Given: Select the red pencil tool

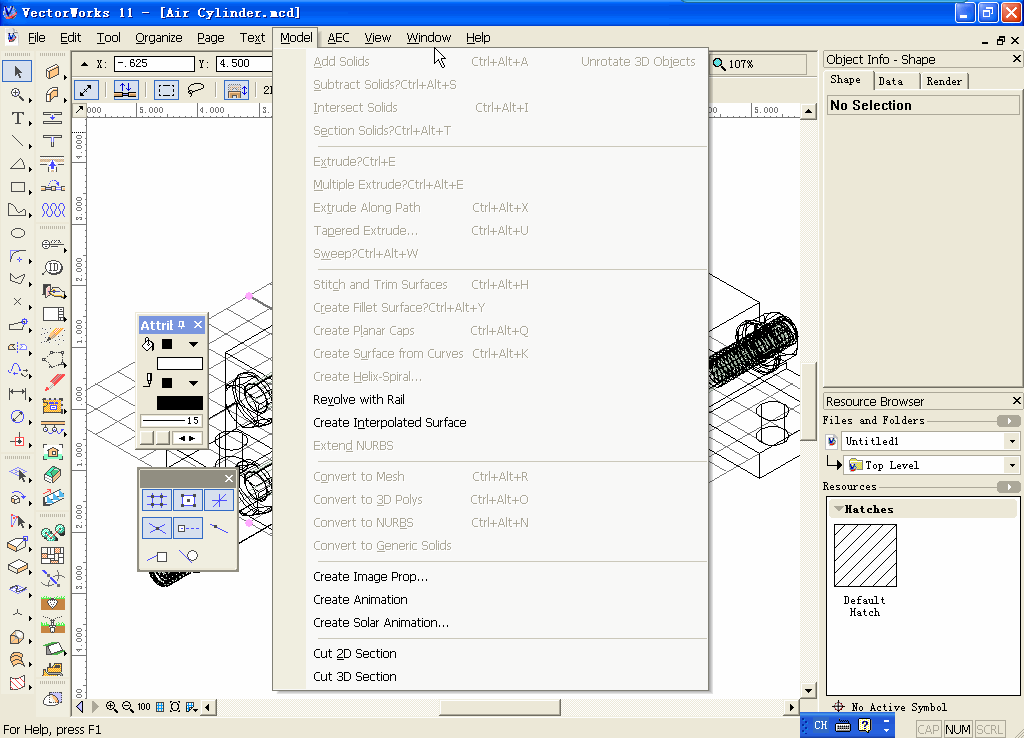Looking at the screenshot, I should [x=53, y=382].
